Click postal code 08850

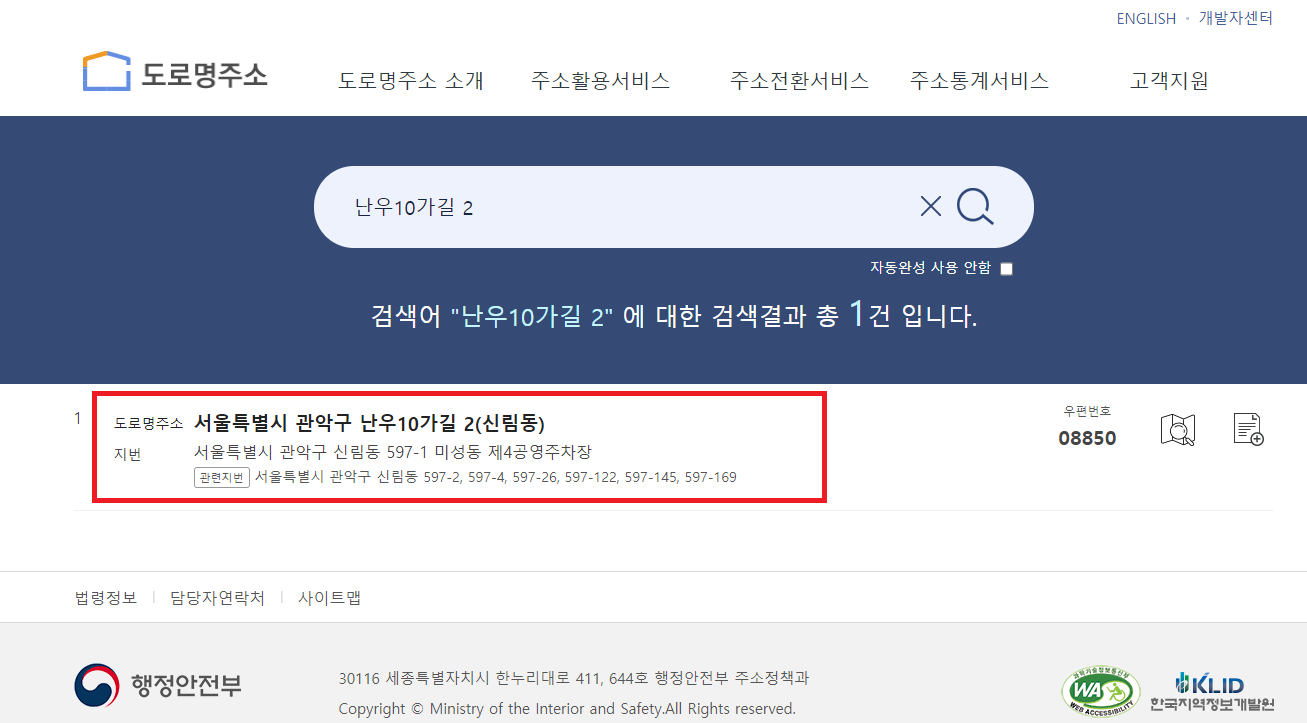(x=1087, y=438)
